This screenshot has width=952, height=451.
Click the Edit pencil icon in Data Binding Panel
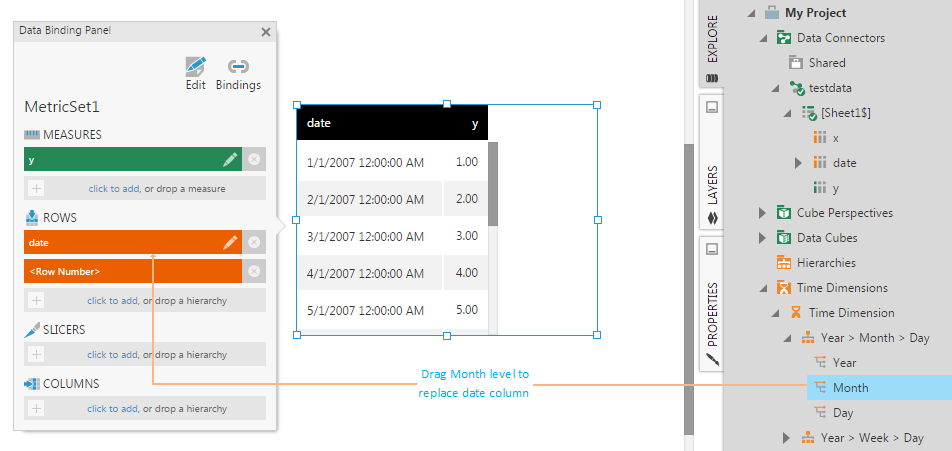tap(196, 67)
